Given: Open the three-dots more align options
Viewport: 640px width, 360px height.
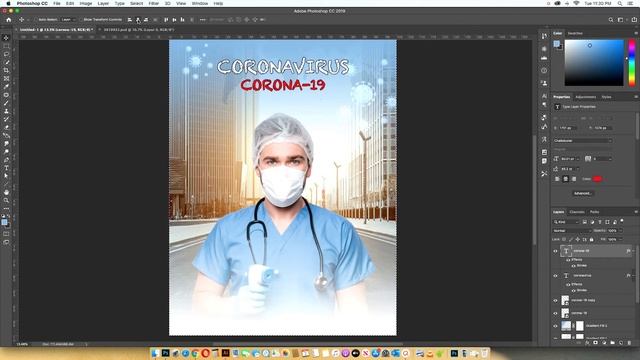Looking at the screenshot, I should [x=202, y=20].
